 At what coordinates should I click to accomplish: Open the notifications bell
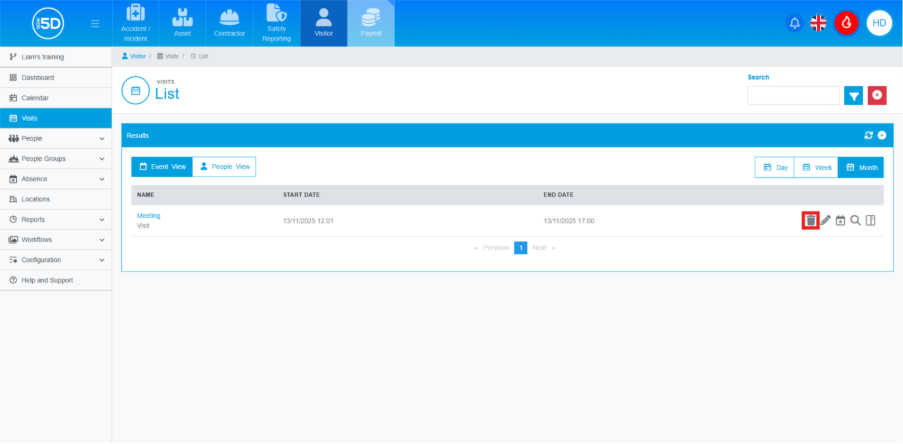(x=795, y=23)
